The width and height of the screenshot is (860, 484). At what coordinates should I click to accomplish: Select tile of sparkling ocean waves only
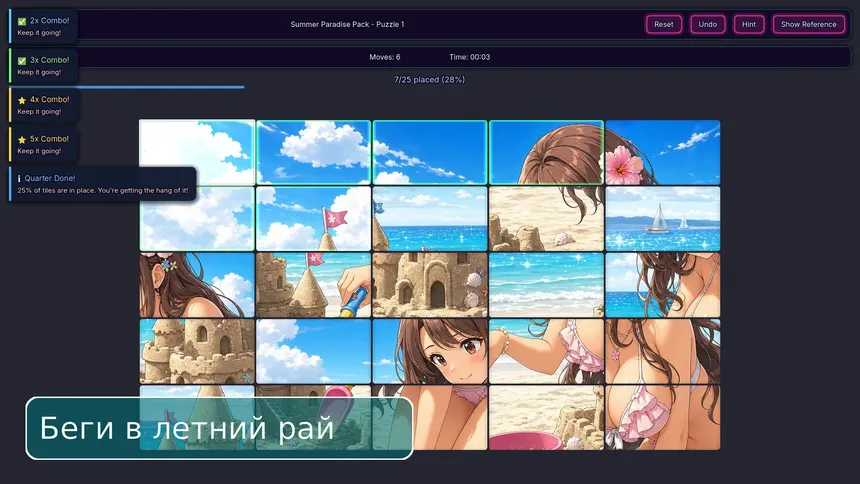pos(546,285)
